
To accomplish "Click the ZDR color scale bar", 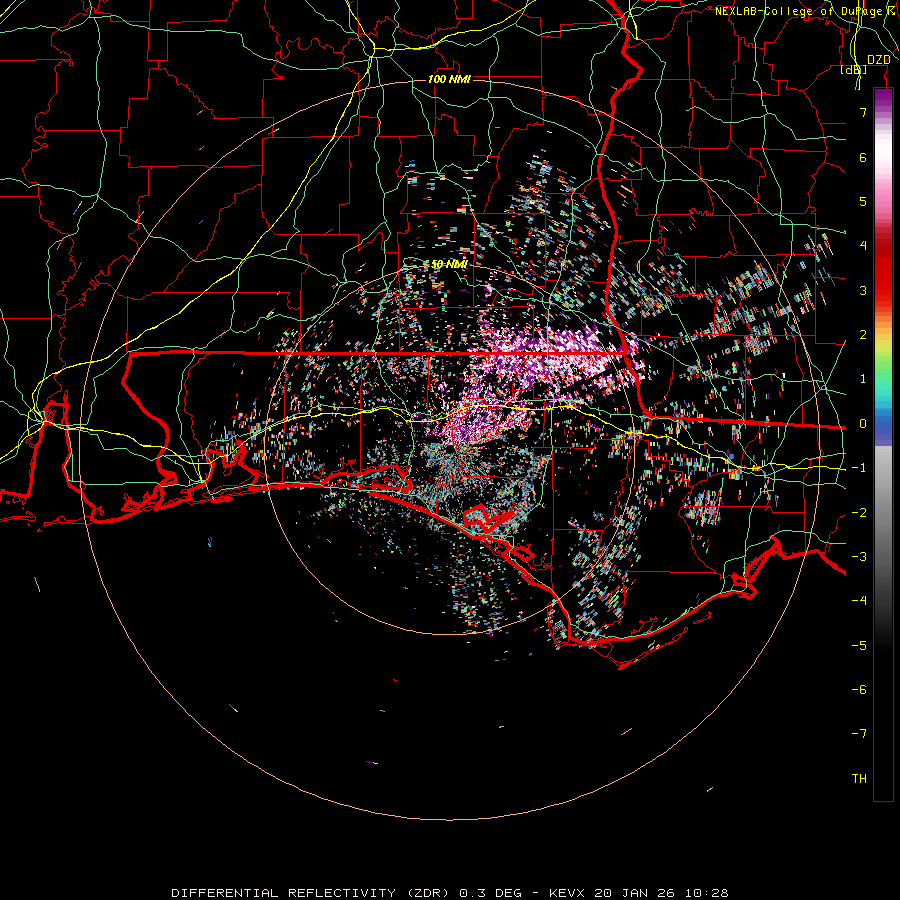I will coord(883,444).
